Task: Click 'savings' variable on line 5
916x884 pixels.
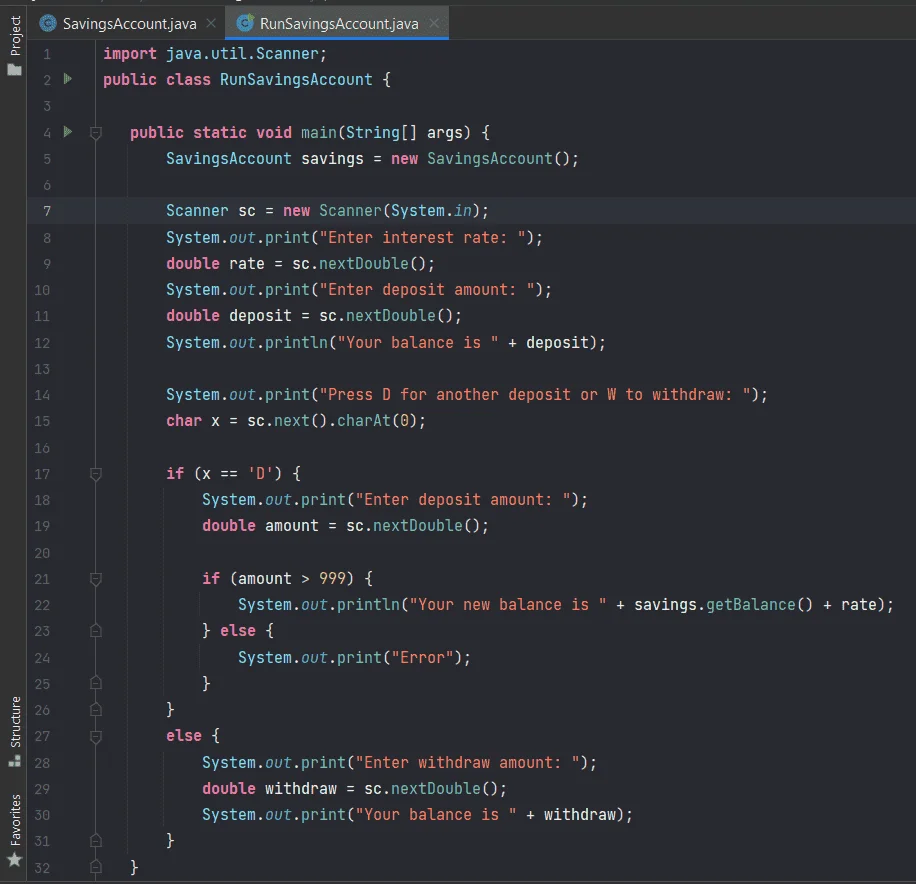Action: 332,159
